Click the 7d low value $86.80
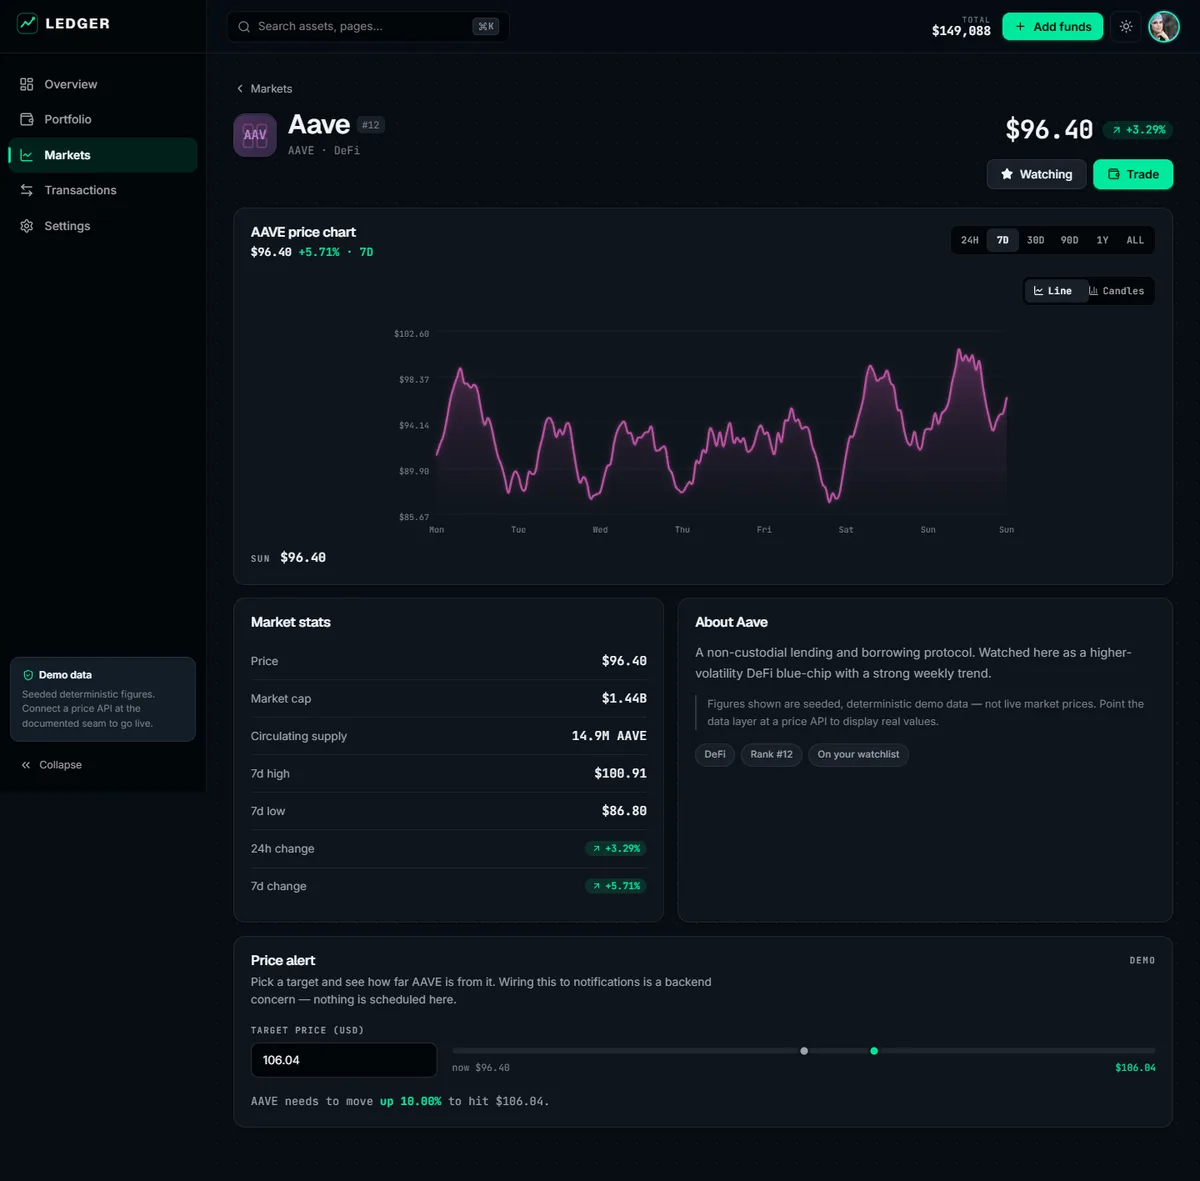This screenshot has height=1181, width=1200. (x=624, y=811)
